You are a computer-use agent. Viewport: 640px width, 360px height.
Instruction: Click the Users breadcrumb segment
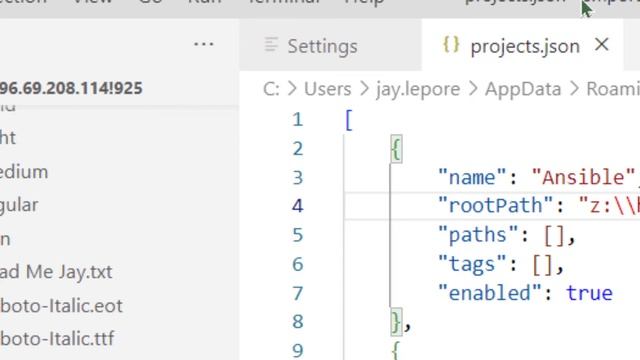point(327,89)
